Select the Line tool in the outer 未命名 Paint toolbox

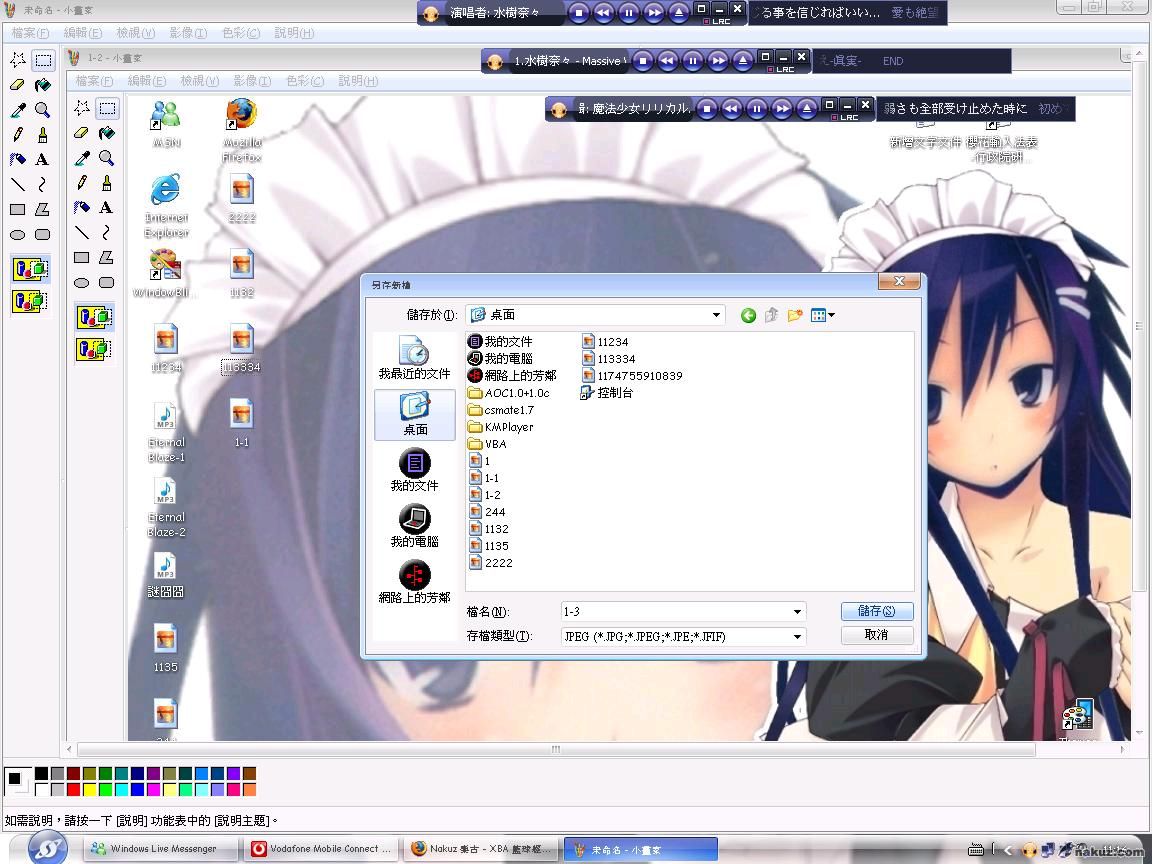point(18,184)
